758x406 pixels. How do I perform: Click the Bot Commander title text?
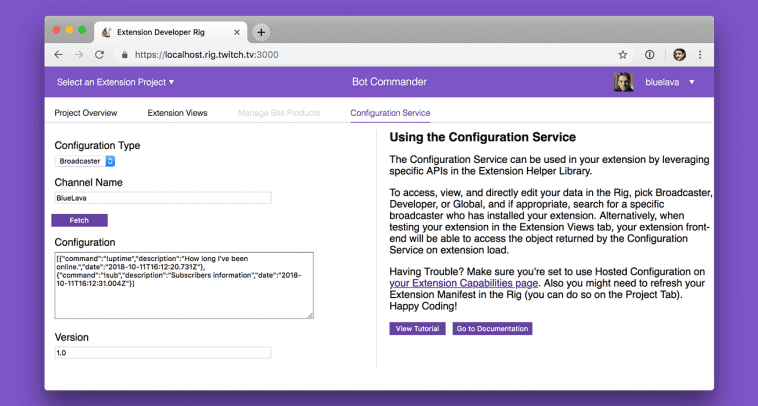[x=389, y=82]
